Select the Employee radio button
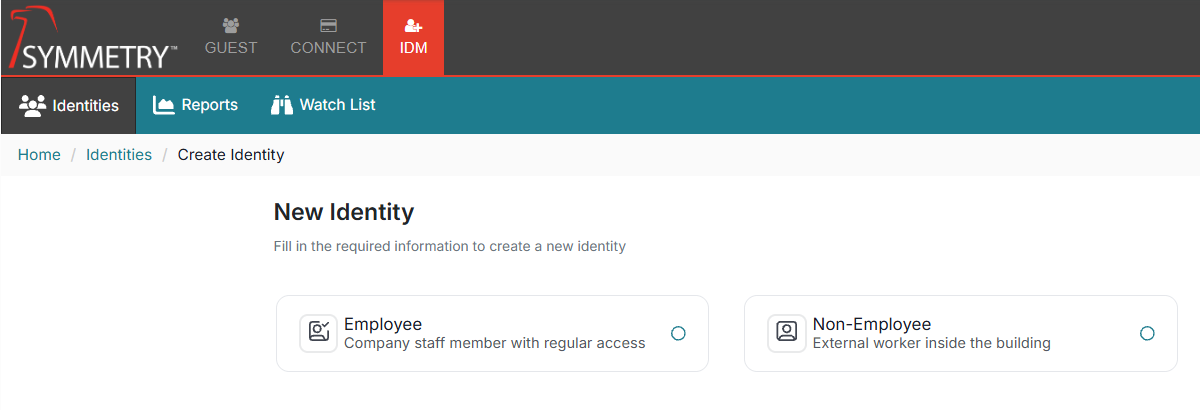 click(678, 333)
